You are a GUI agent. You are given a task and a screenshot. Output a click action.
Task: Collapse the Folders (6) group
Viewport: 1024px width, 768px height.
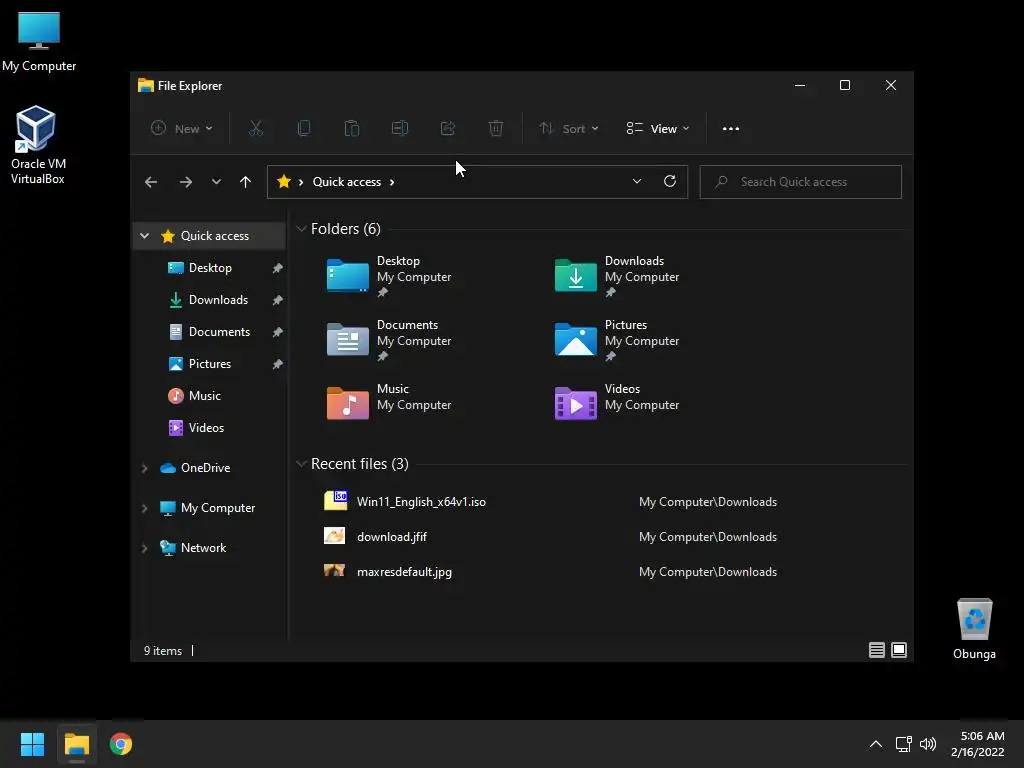tap(301, 229)
